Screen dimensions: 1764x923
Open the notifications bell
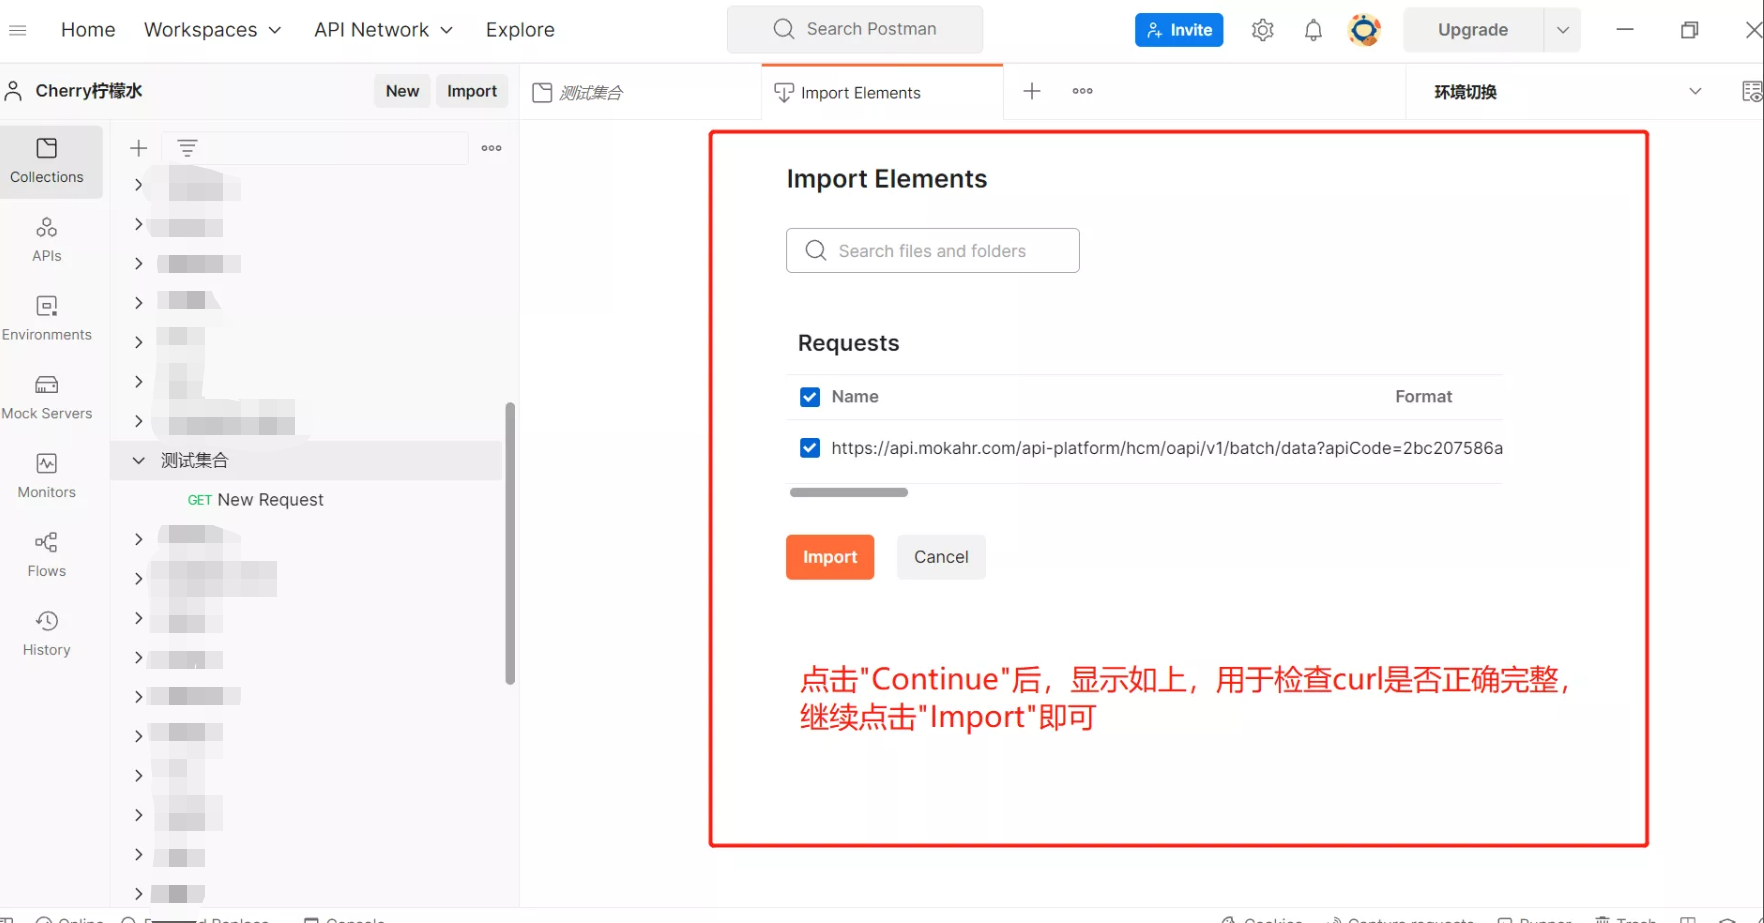coord(1313,30)
